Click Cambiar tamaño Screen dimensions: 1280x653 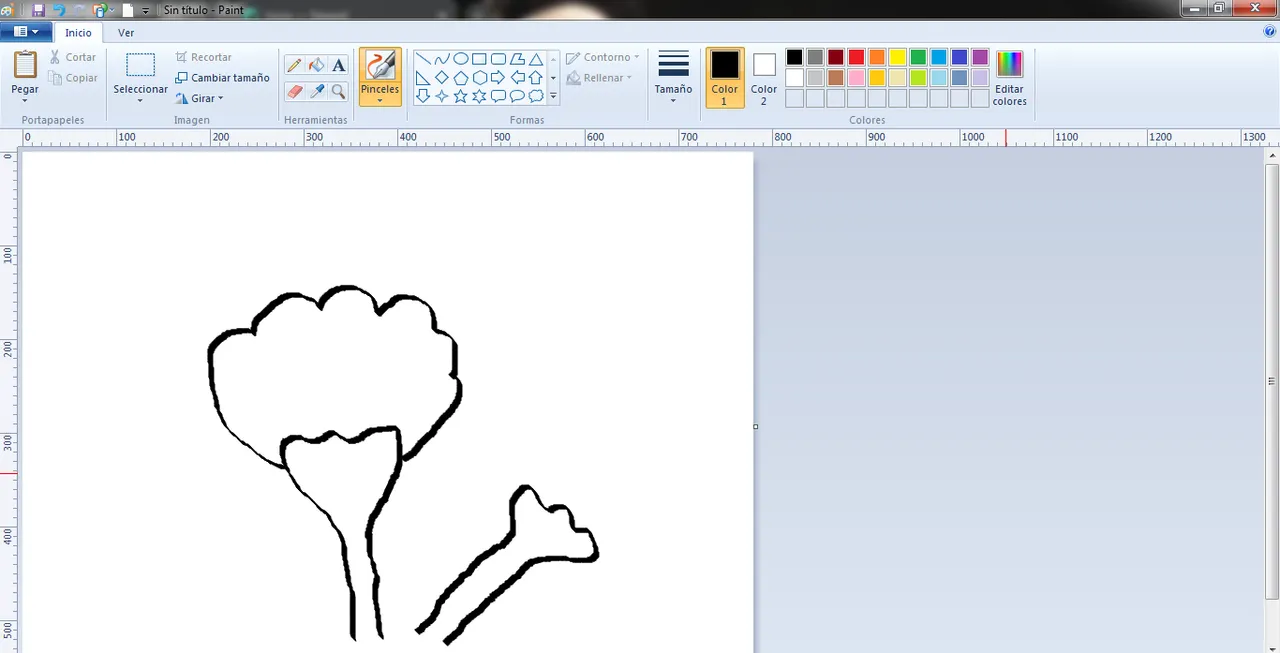222,78
